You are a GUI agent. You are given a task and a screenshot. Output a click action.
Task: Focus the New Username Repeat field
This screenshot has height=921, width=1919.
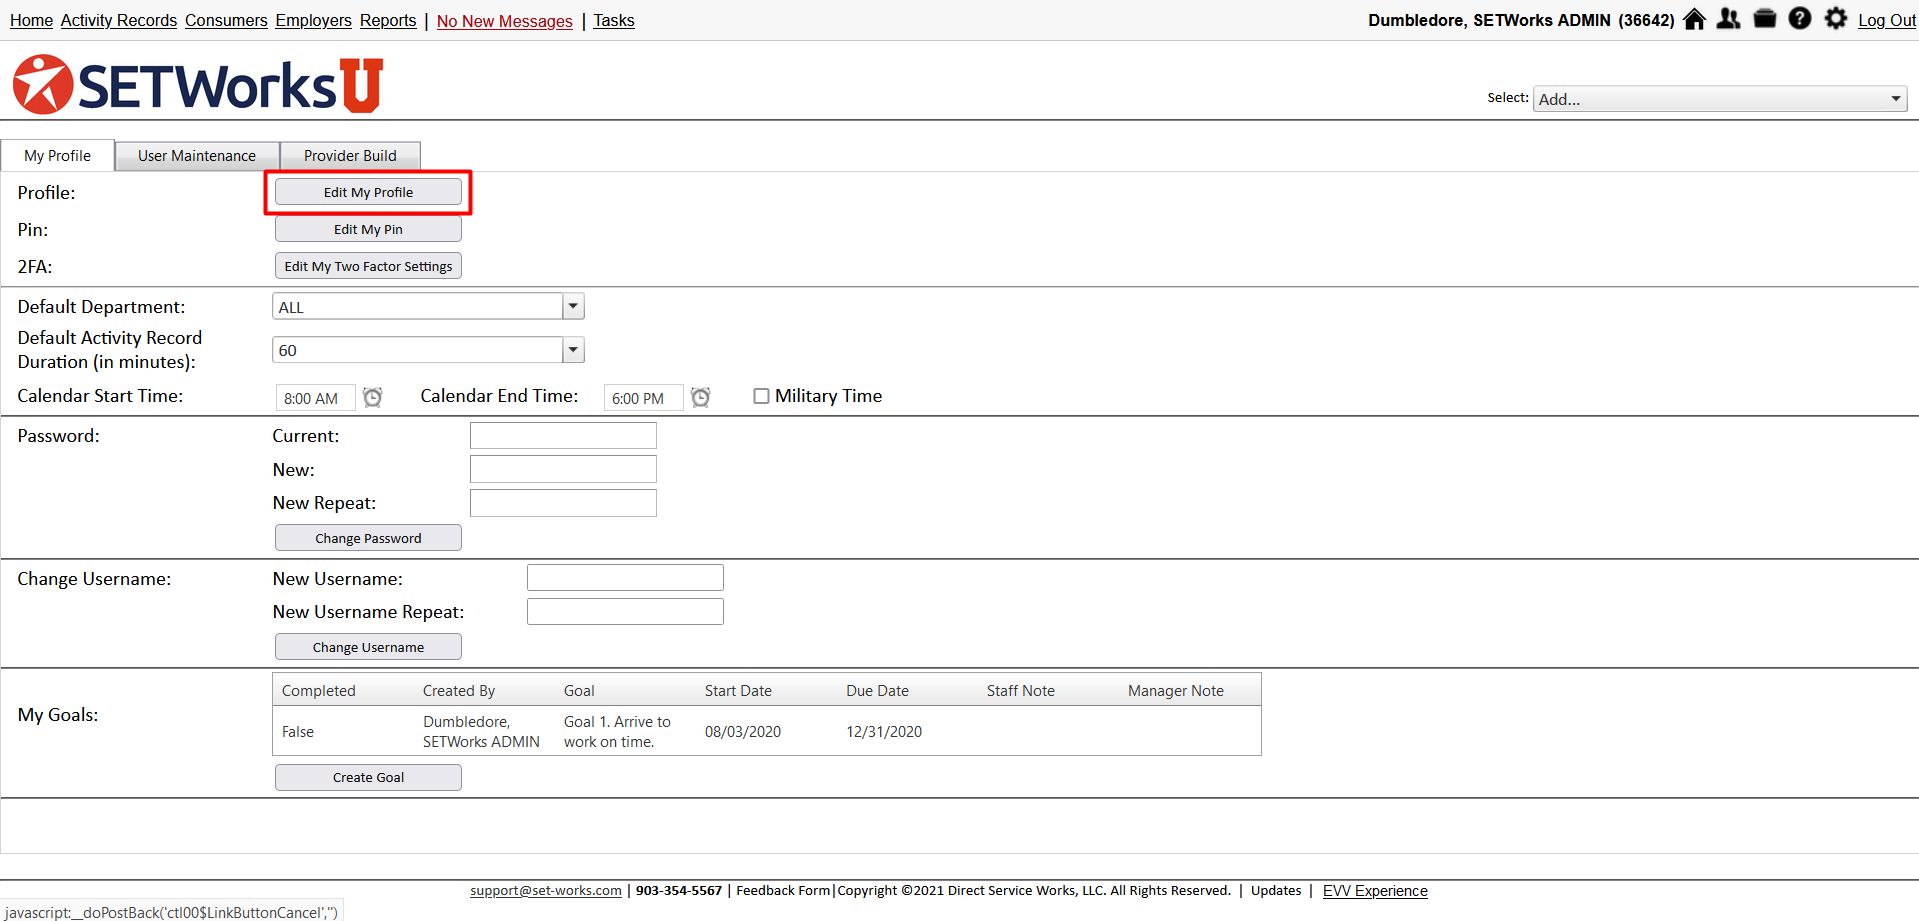[625, 611]
